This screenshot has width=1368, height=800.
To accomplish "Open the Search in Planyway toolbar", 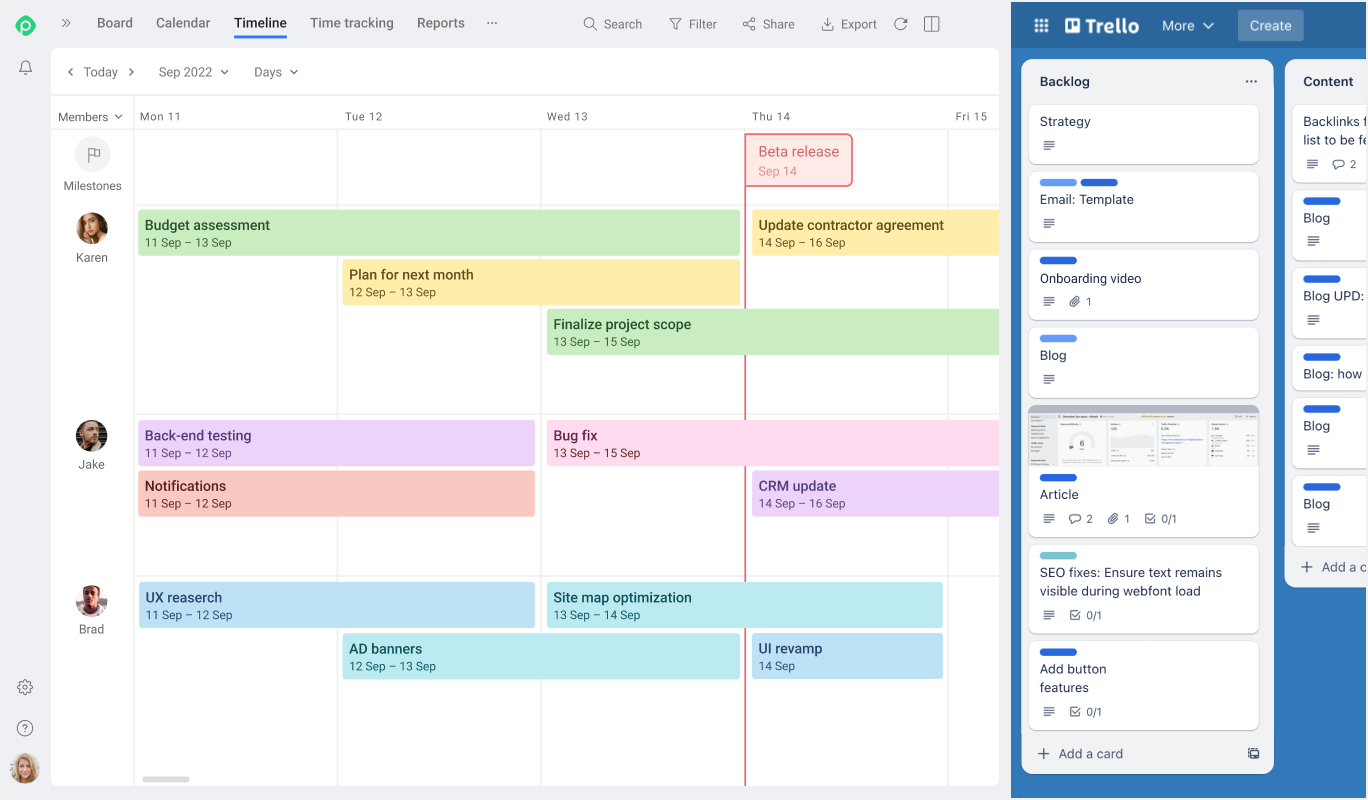I will [x=612, y=23].
